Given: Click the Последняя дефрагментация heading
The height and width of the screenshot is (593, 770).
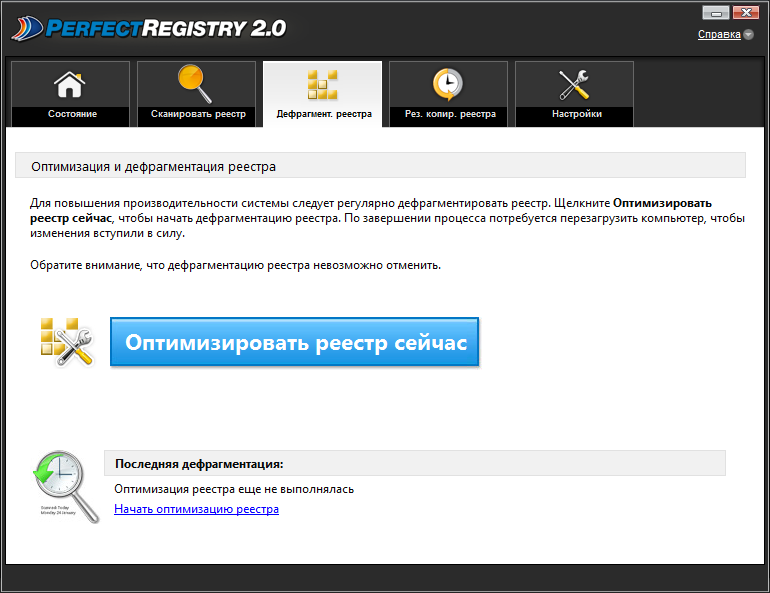Looking at the screenshot, I should pos(199,464).
